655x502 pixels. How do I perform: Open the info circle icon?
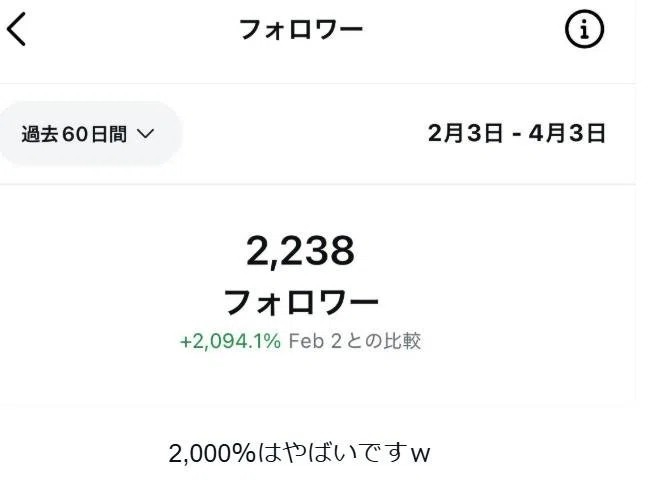click(584, 30)
